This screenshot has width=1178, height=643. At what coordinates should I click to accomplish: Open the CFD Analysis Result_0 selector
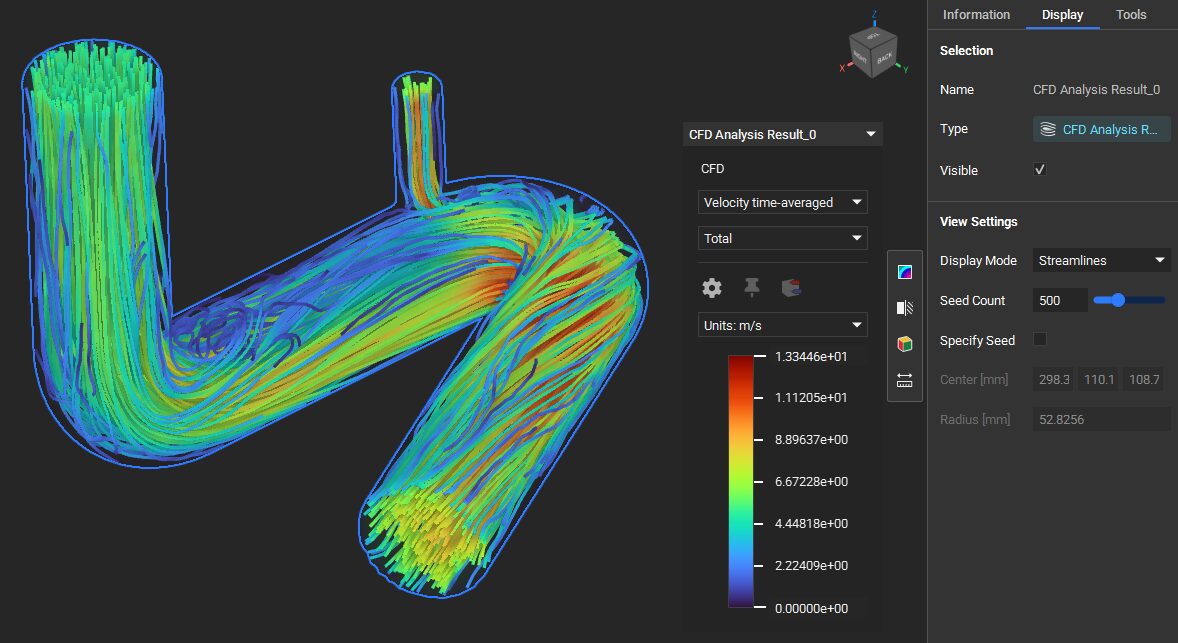[782, 133]
